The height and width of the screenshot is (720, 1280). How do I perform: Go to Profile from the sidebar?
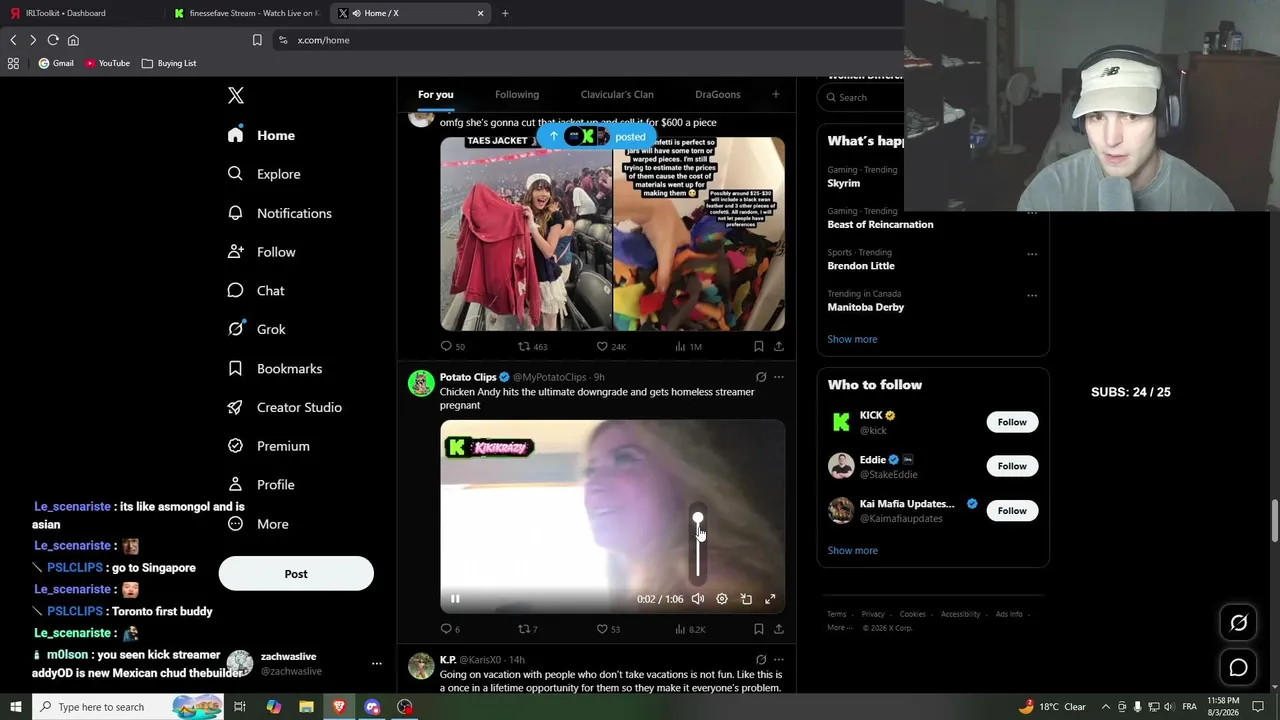[261, 485]
